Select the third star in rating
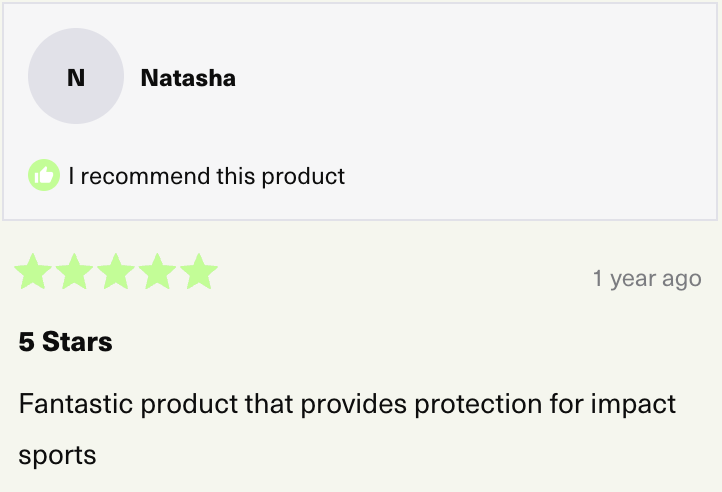This screenshot has width=722, height=492. coord(116,272)
